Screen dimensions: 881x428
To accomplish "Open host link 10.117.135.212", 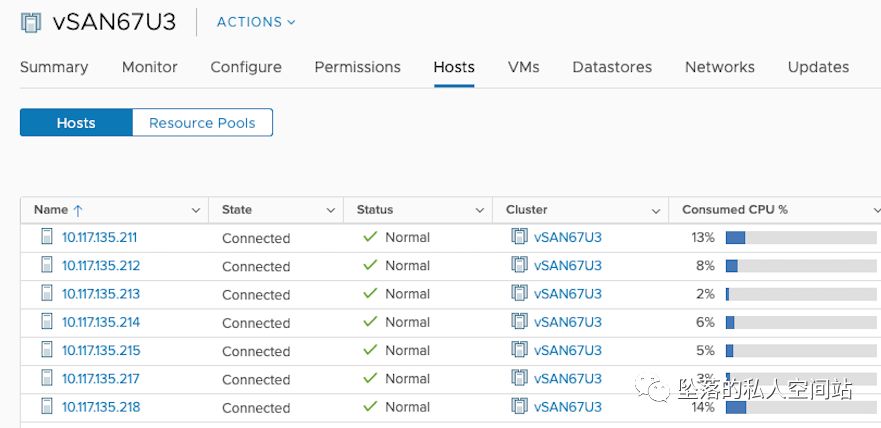I will pyautogui.click(x=100, y=266).
